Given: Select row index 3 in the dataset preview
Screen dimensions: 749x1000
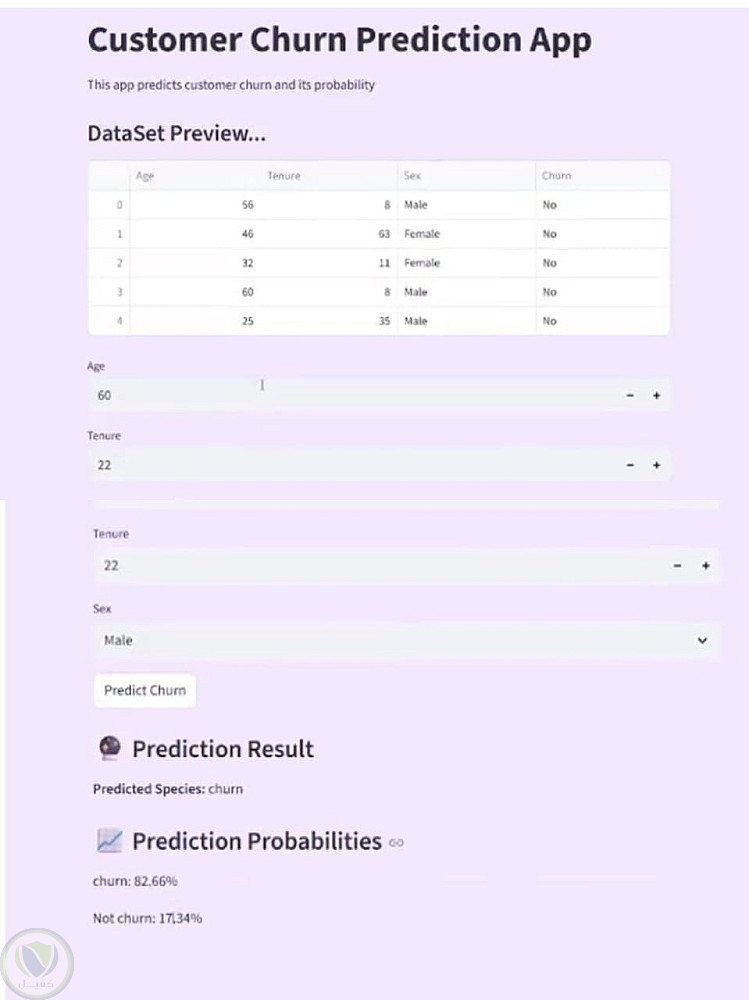Looking at the screenshot, I should pos(119,292).
